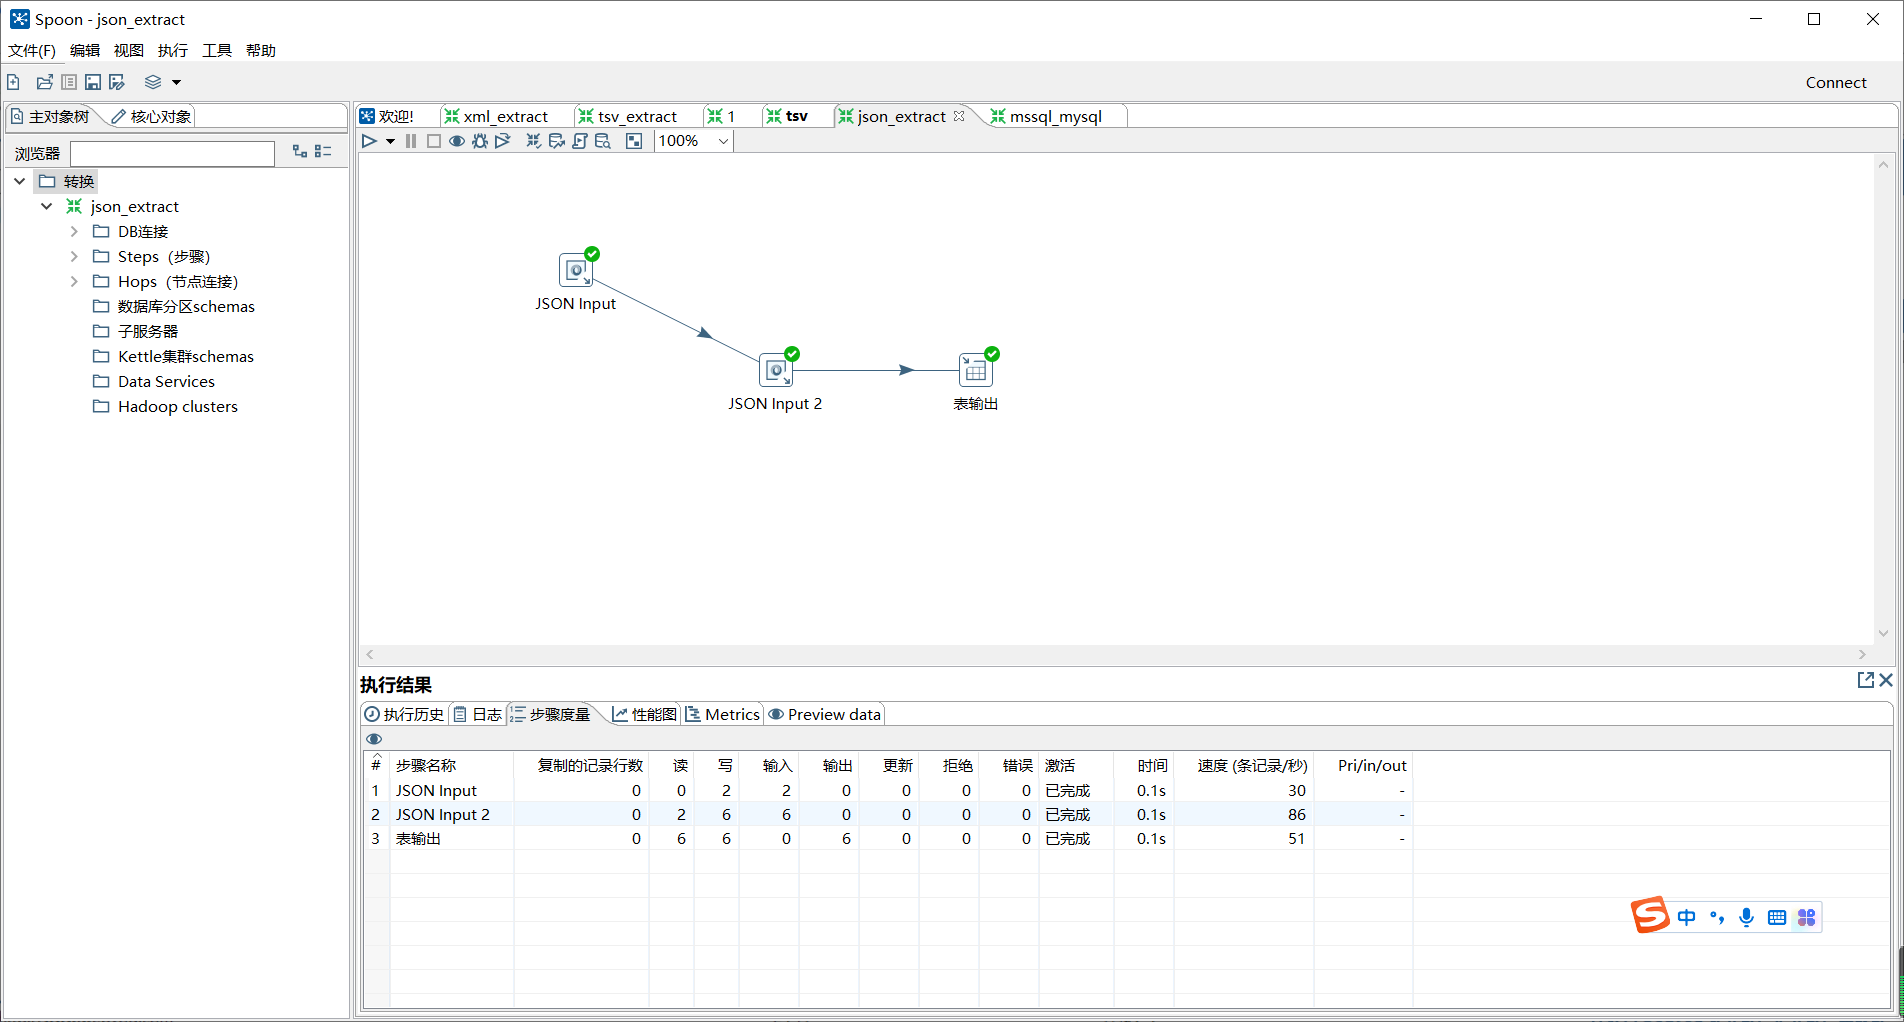Image resolution: width=1904 pixels, height=1022 pixels.
Task: Expand the Steps (步骤) folder
Action: [x=74, y=256]
